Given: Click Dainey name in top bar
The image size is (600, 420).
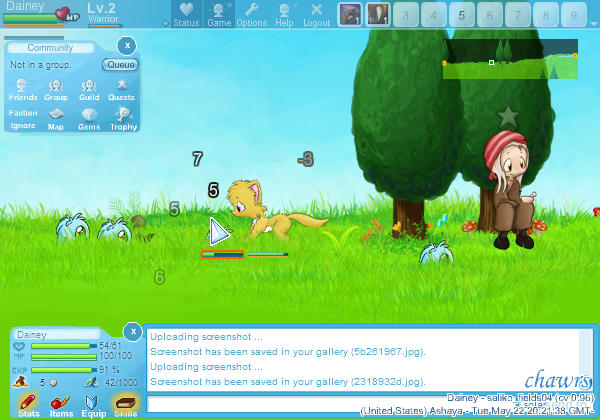Looking at the screenshot, I should (x=25, y=6).
